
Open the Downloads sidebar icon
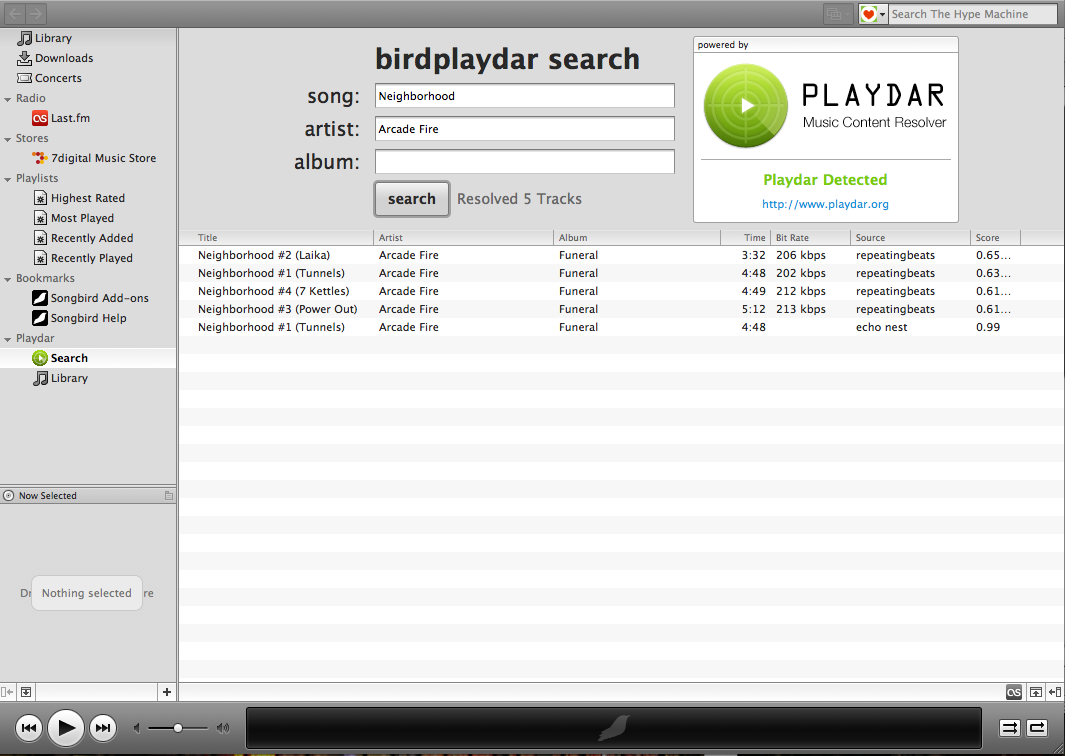[x=24, y=58]
